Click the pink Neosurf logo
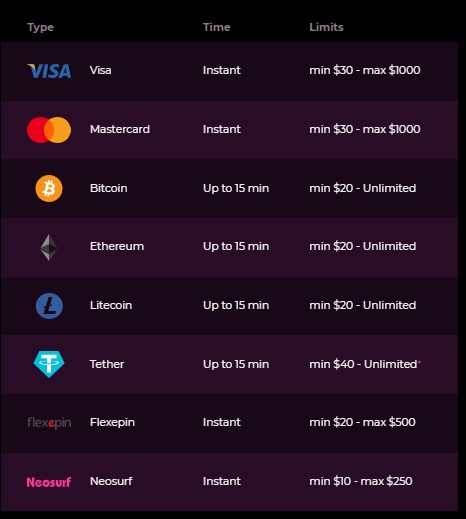 coord(49,482)
